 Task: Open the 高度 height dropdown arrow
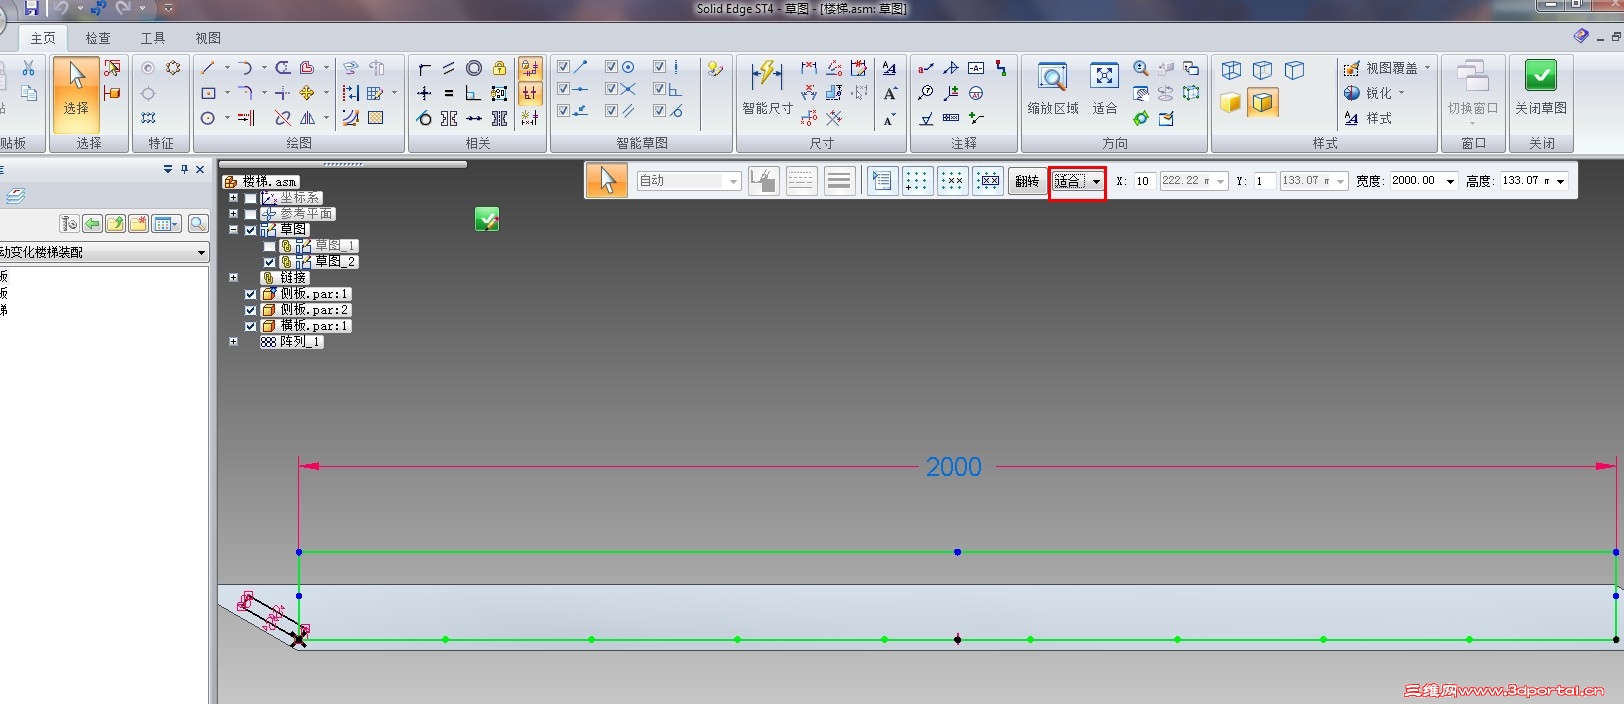[1560, 181]
